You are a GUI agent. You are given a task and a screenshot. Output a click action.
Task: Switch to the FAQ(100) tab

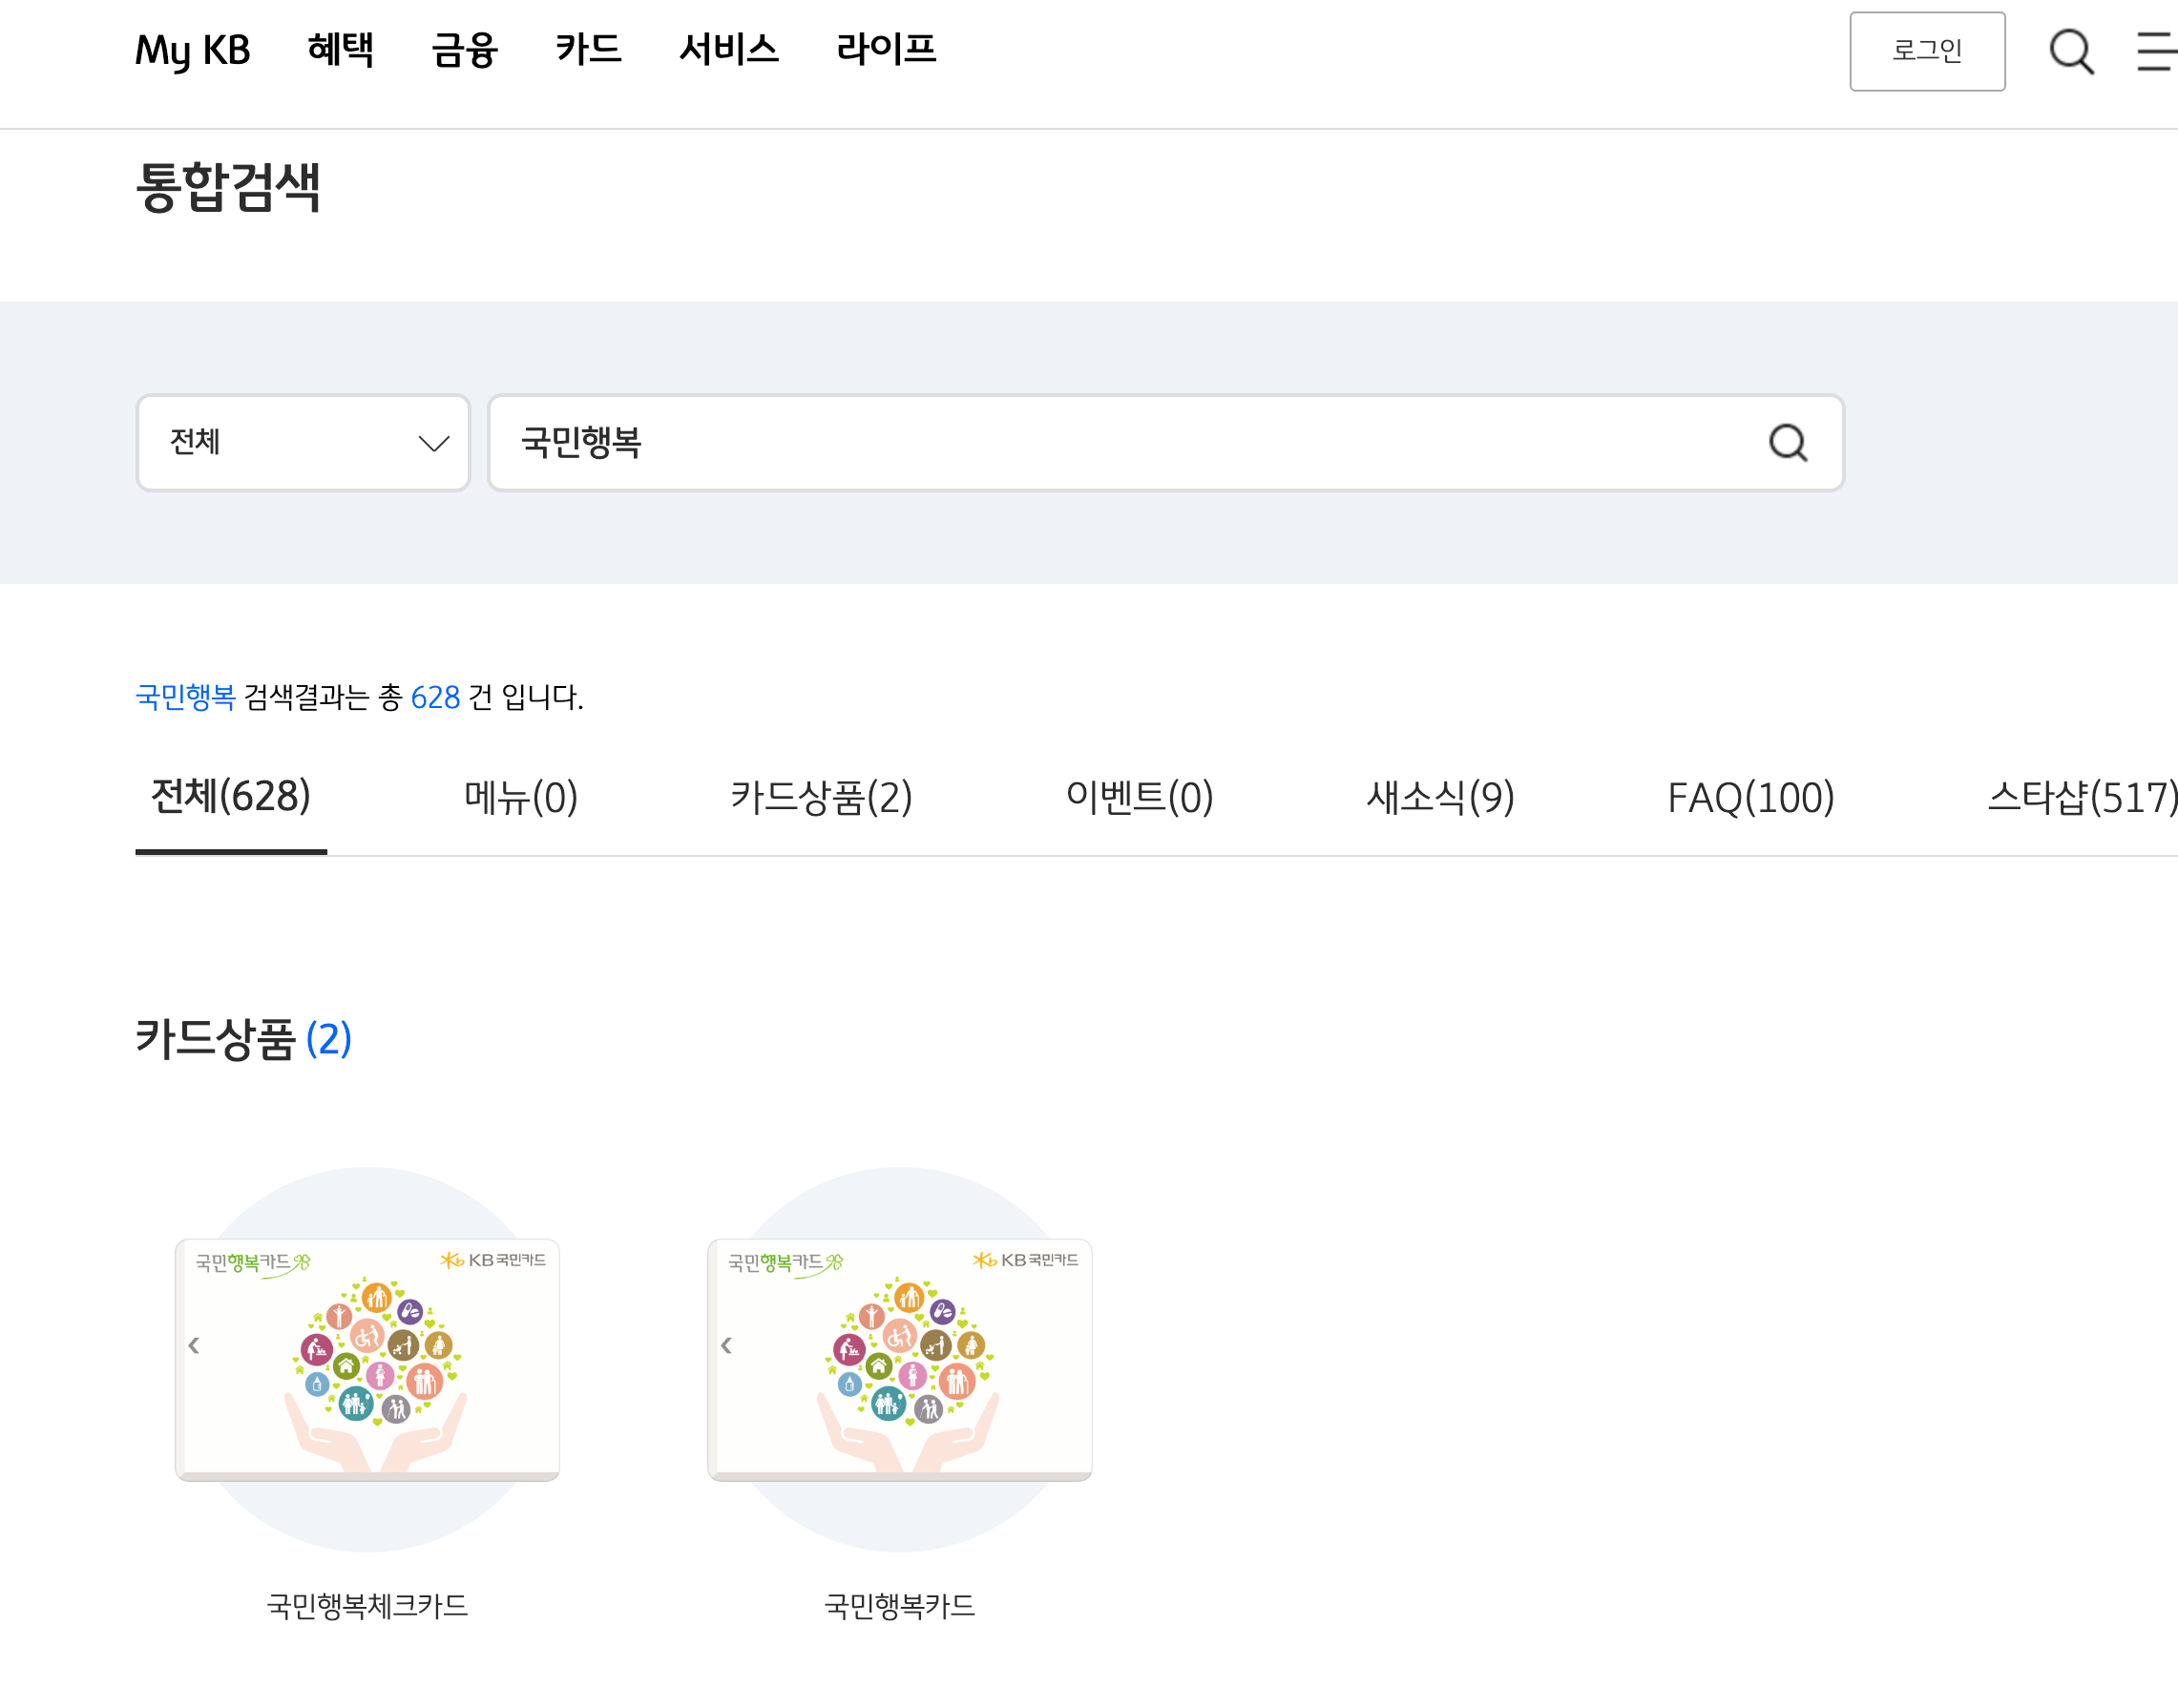(1750, 798)
